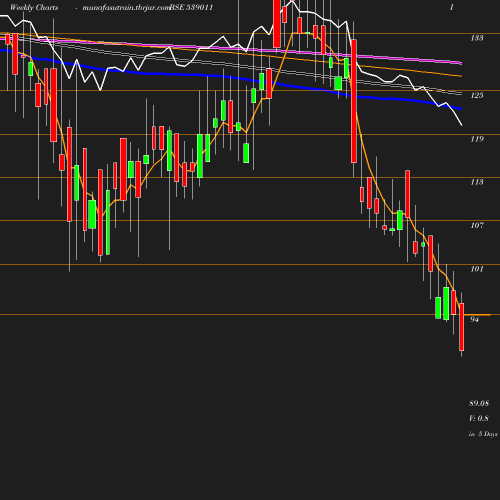The height and width of the screenshot is (500, 500).
Task: Click the 94 price axis label
Action: [x=474, y=319]
